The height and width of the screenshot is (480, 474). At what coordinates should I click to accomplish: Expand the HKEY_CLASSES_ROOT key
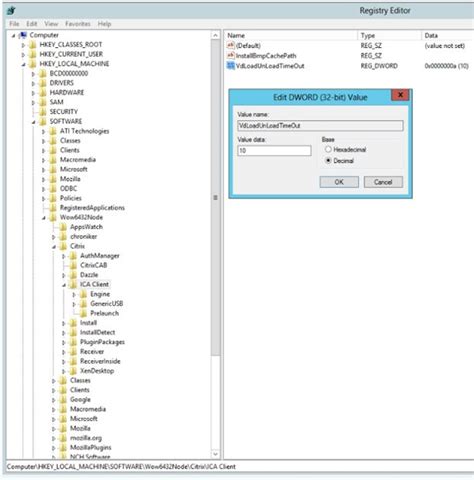23,45
